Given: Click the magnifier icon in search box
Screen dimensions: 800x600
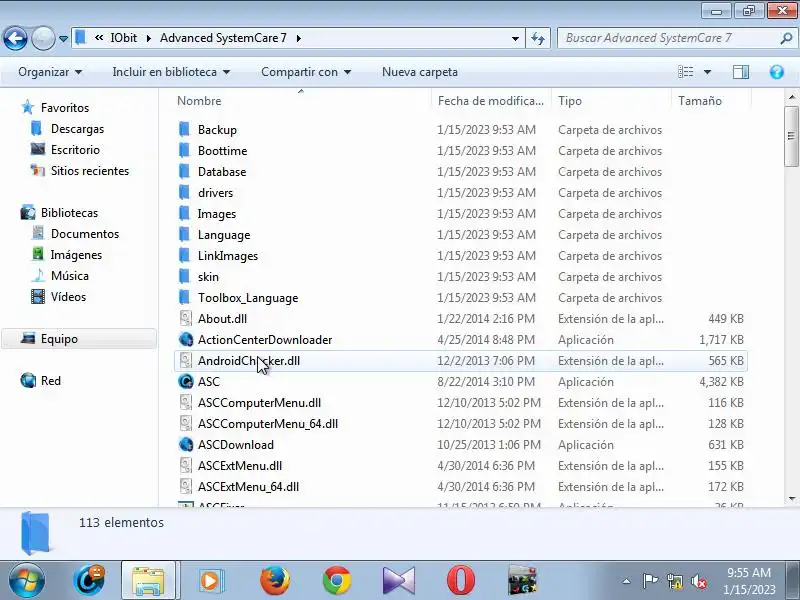Looking at the screenshot, I should click(x=786, y=38).
